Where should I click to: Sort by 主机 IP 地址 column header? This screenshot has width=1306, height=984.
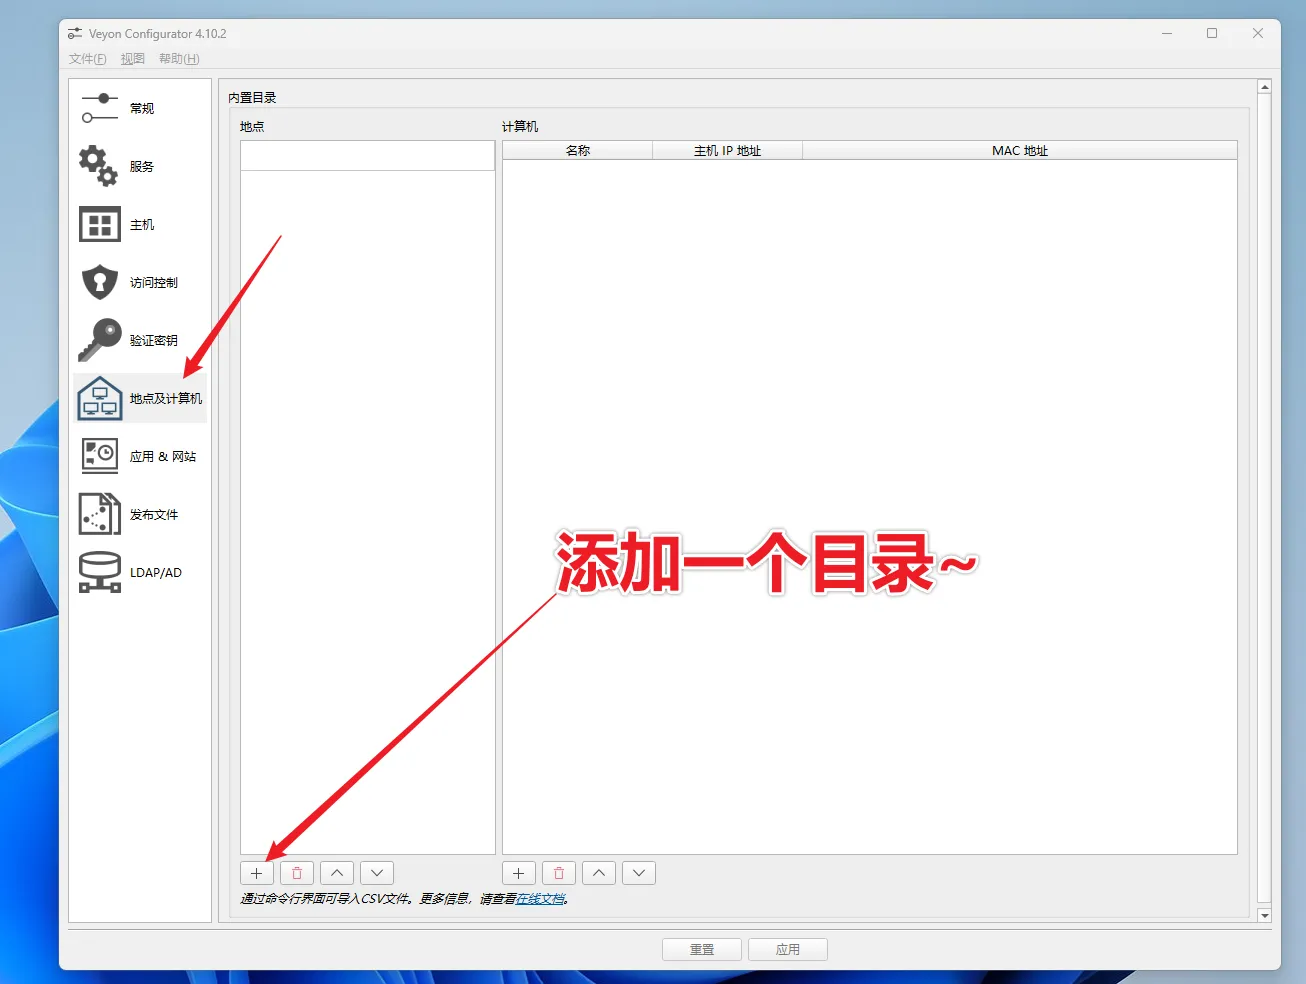click(x=728, y=151)
